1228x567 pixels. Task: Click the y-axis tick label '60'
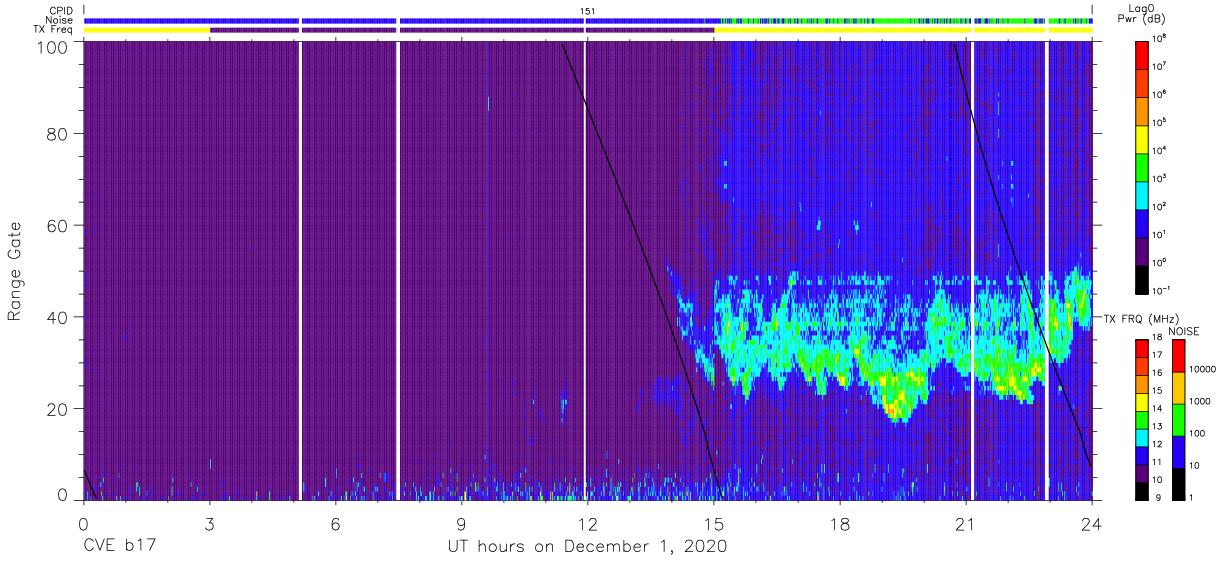pos(58,226)
